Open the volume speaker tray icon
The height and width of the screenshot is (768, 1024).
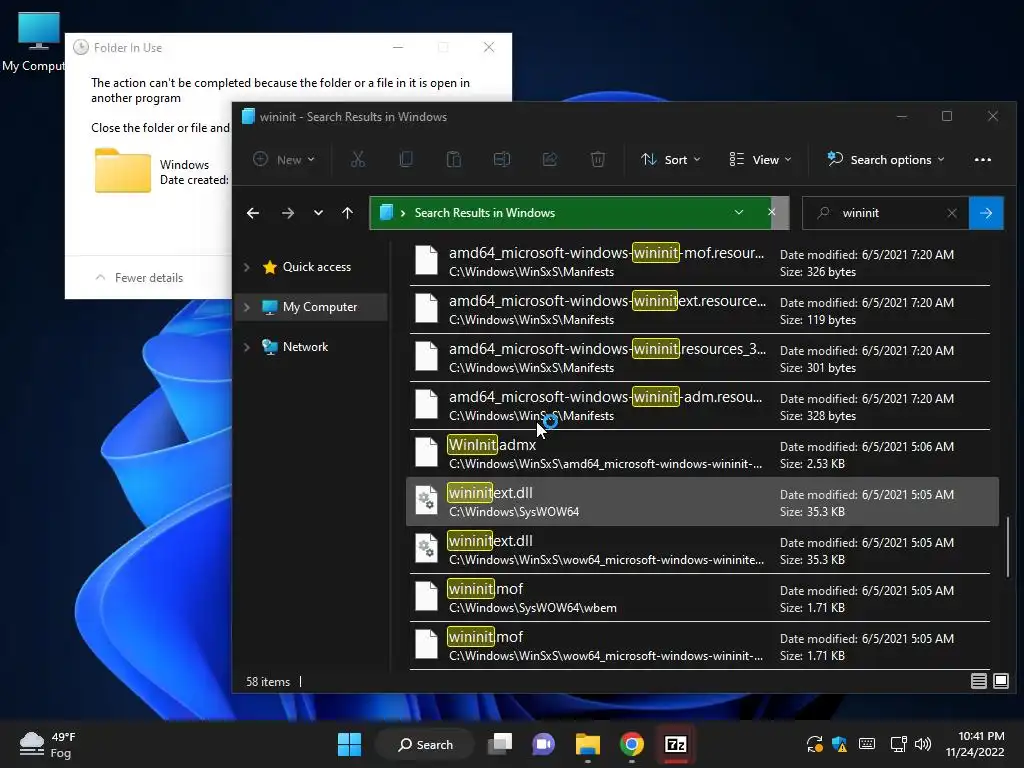coord(923,744)
